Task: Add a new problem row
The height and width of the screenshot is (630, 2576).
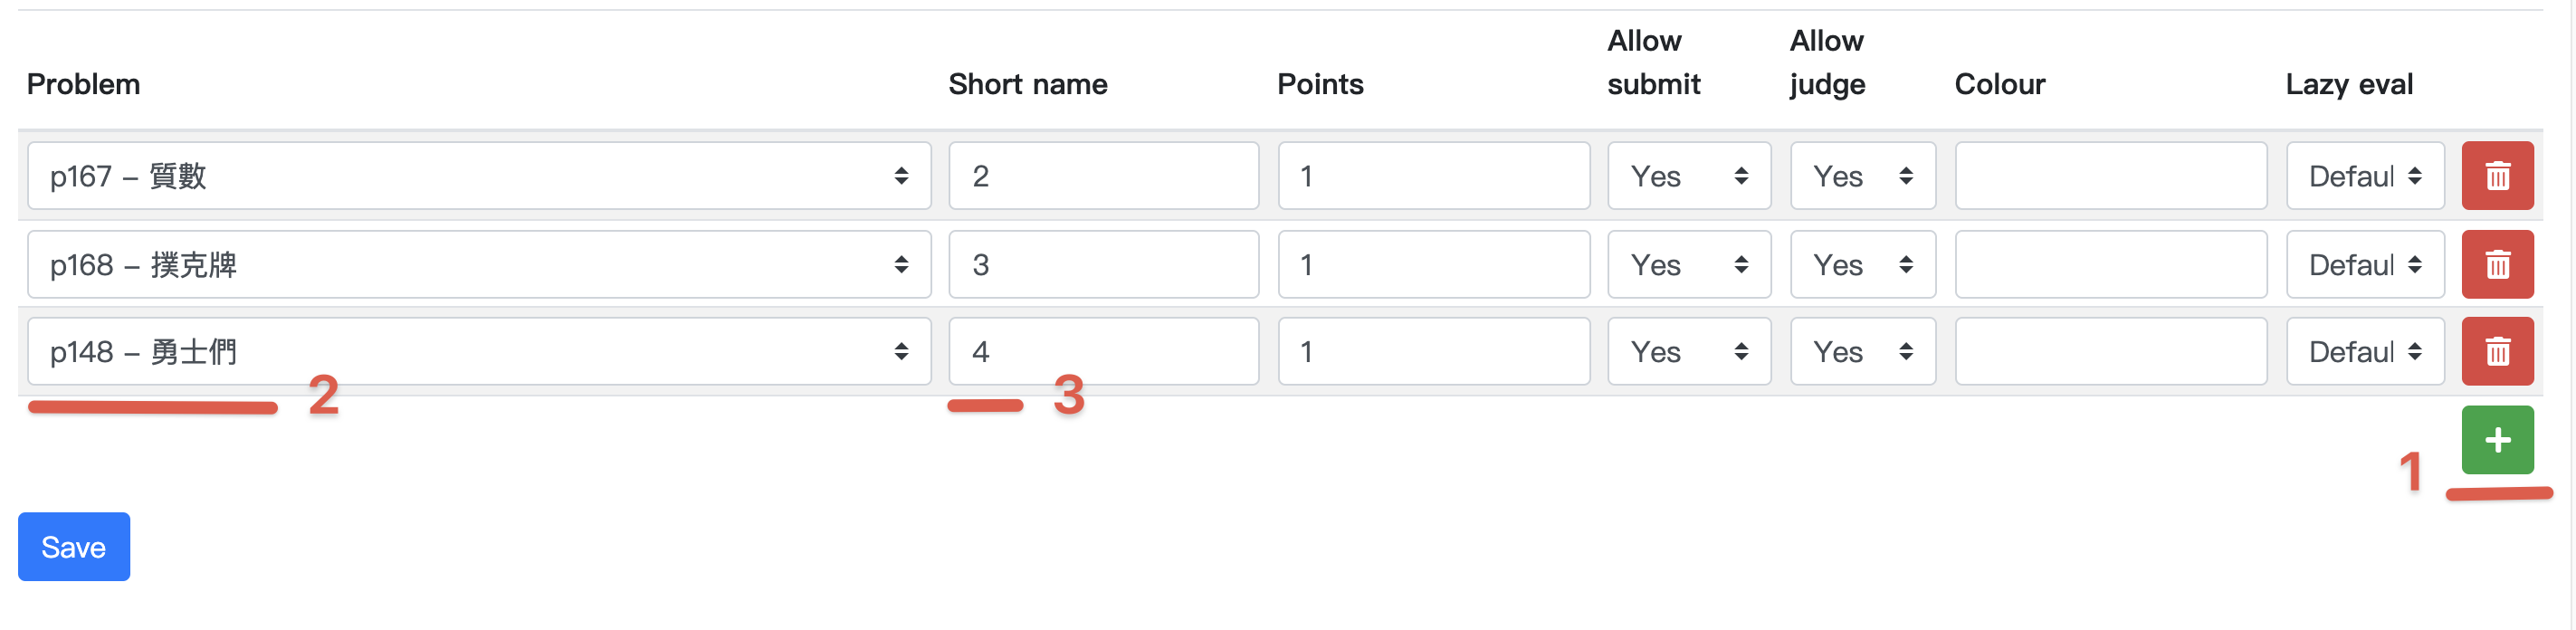Action: pyautogui.click(x=2496, y=440)
